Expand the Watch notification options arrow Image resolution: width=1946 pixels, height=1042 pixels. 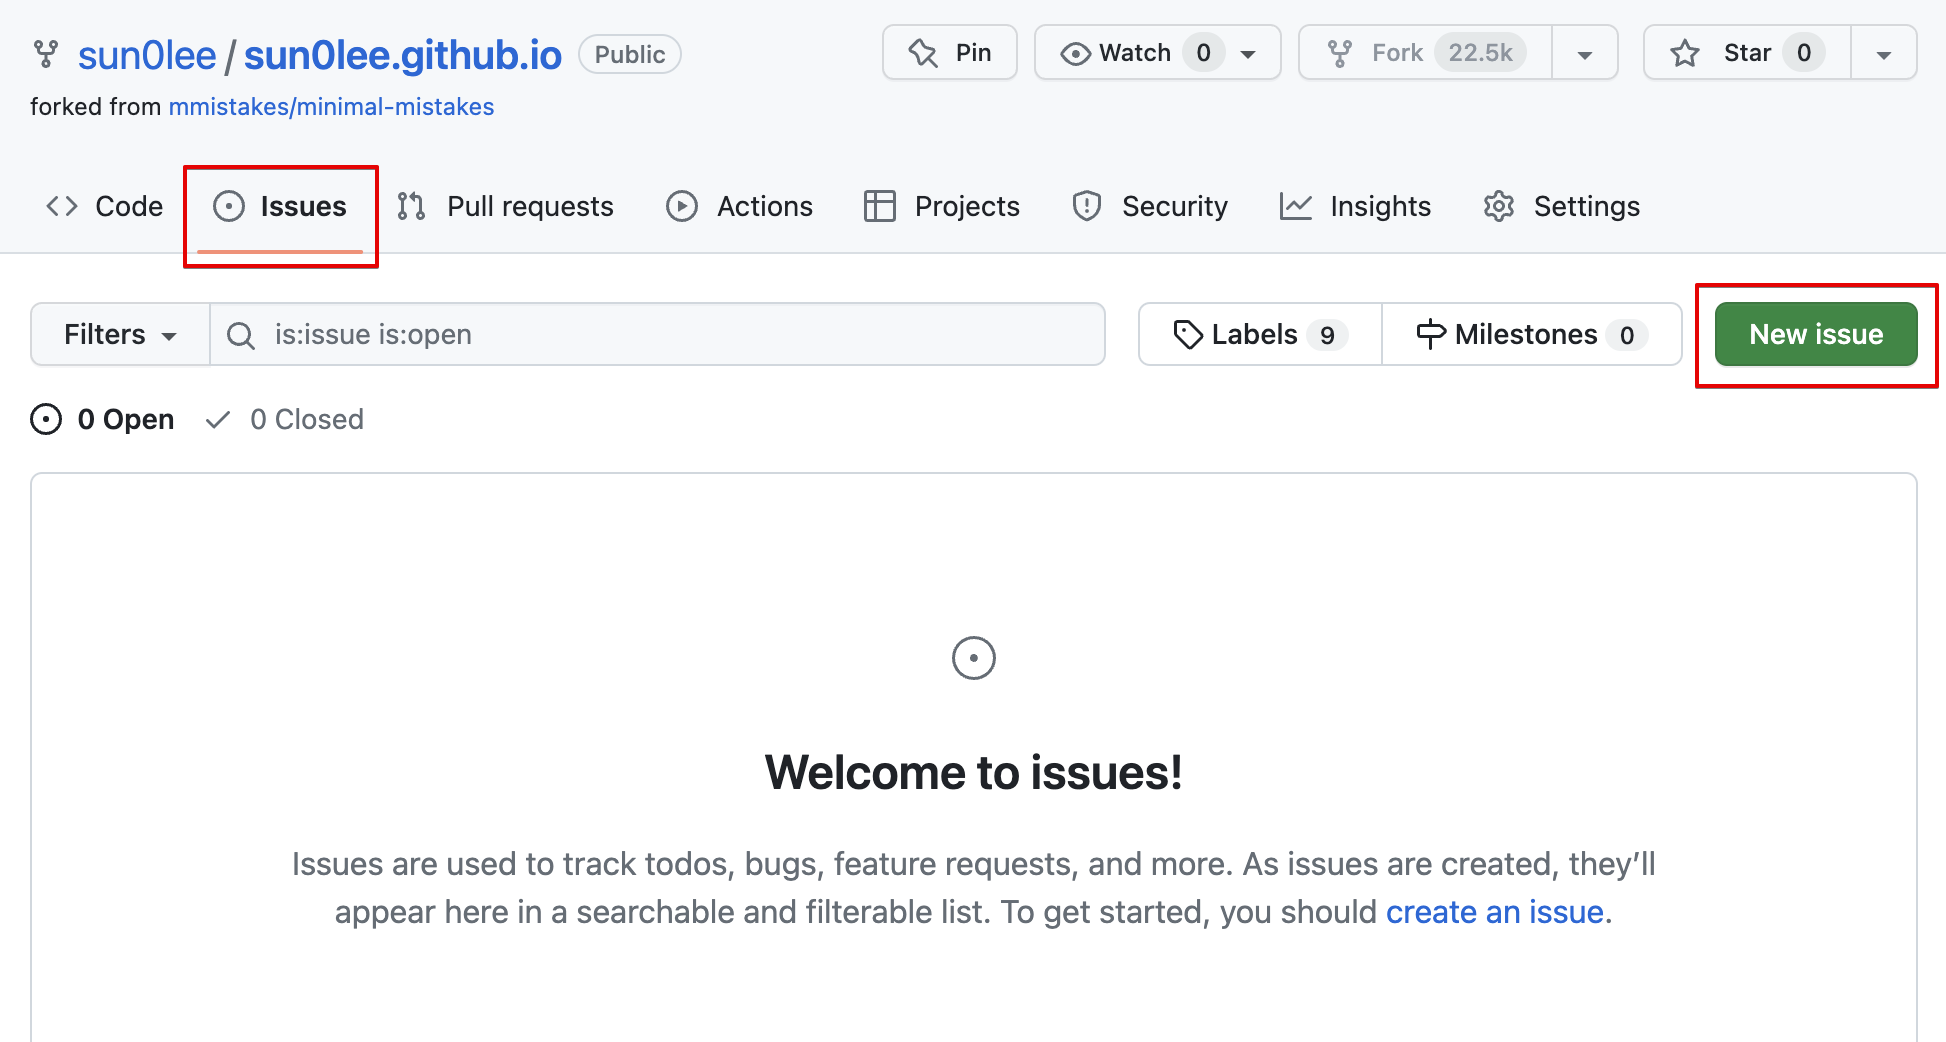1250,54
